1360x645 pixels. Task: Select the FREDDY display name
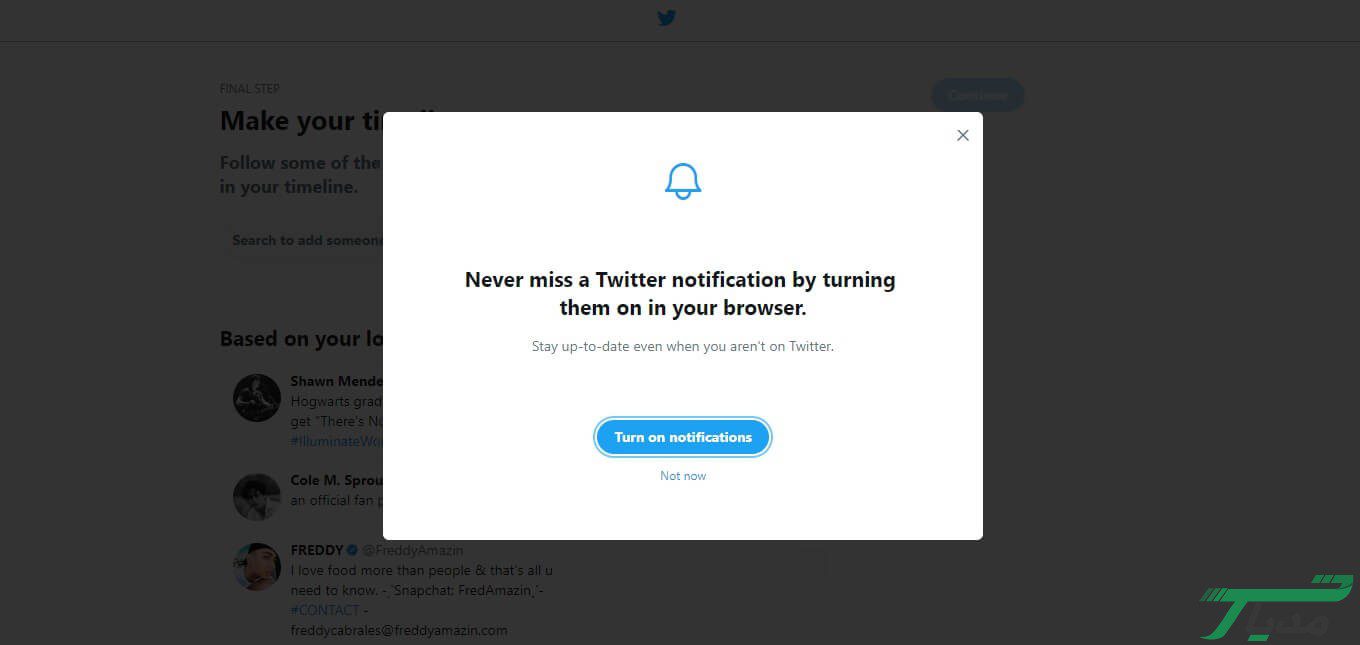point(316,550)
